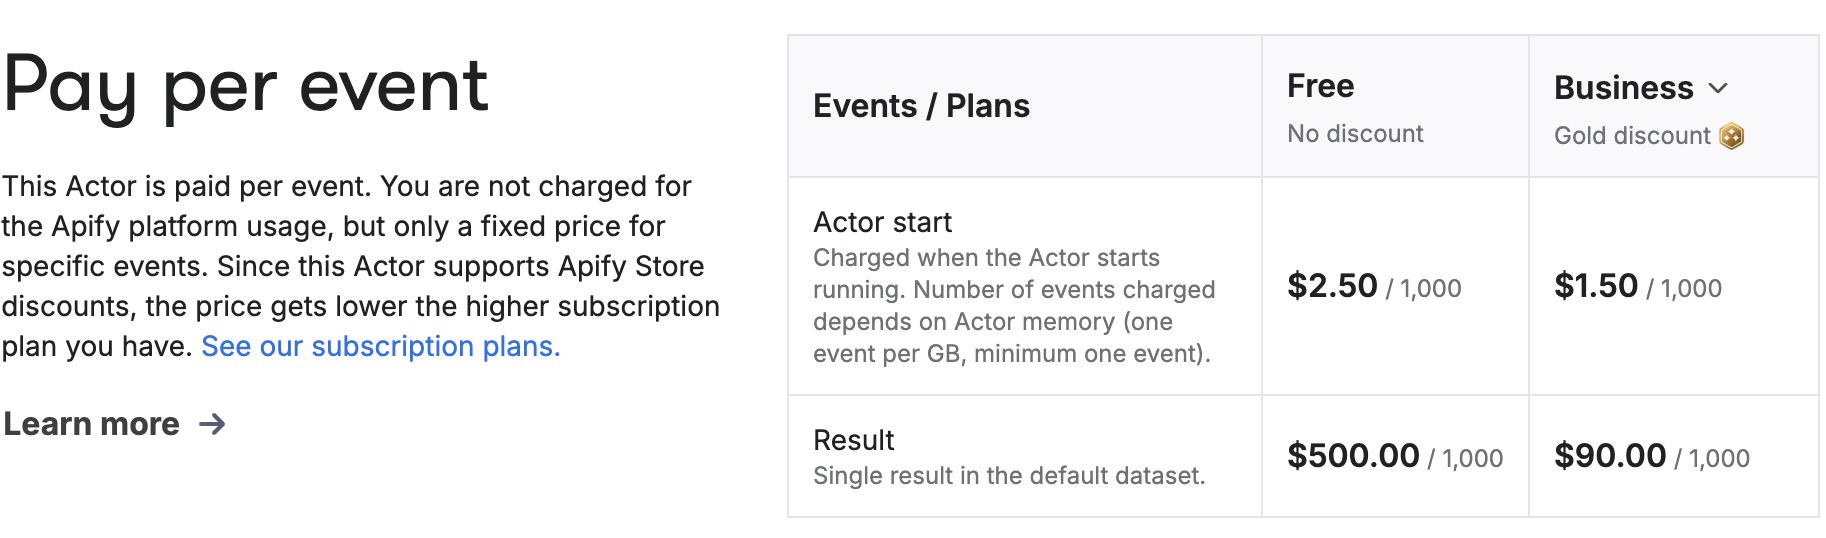
Task: Click the Actor start event description
Action: tap(1013, 306)
